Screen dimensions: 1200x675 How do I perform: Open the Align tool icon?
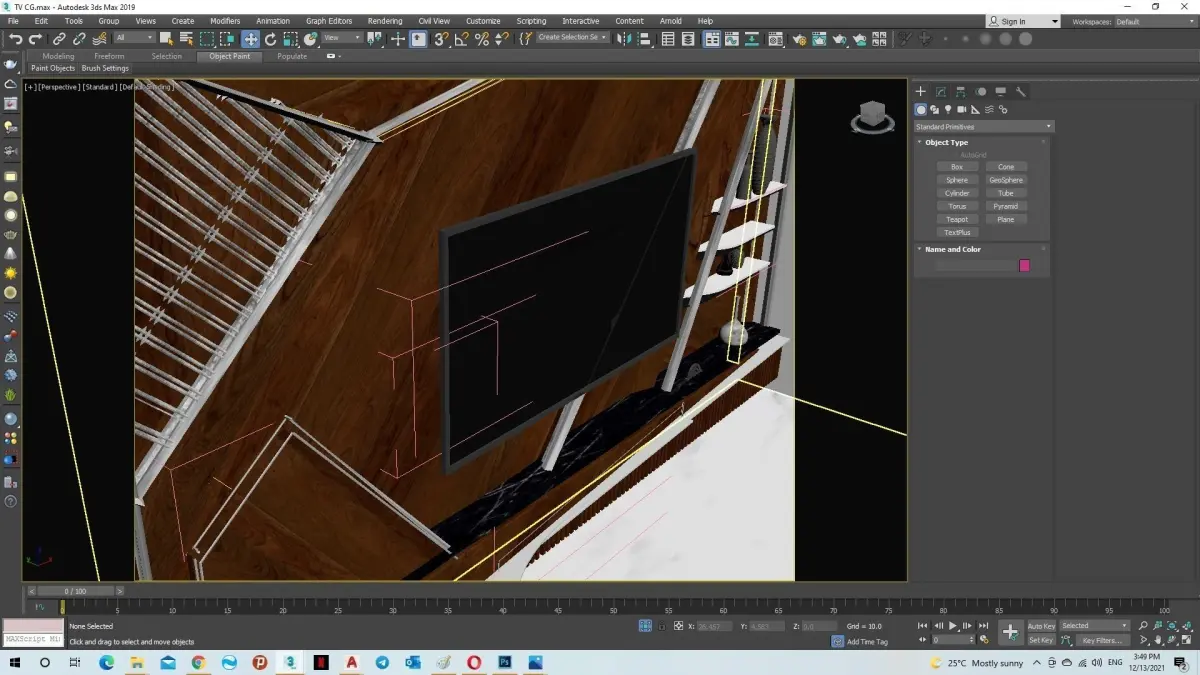[644, 39]
